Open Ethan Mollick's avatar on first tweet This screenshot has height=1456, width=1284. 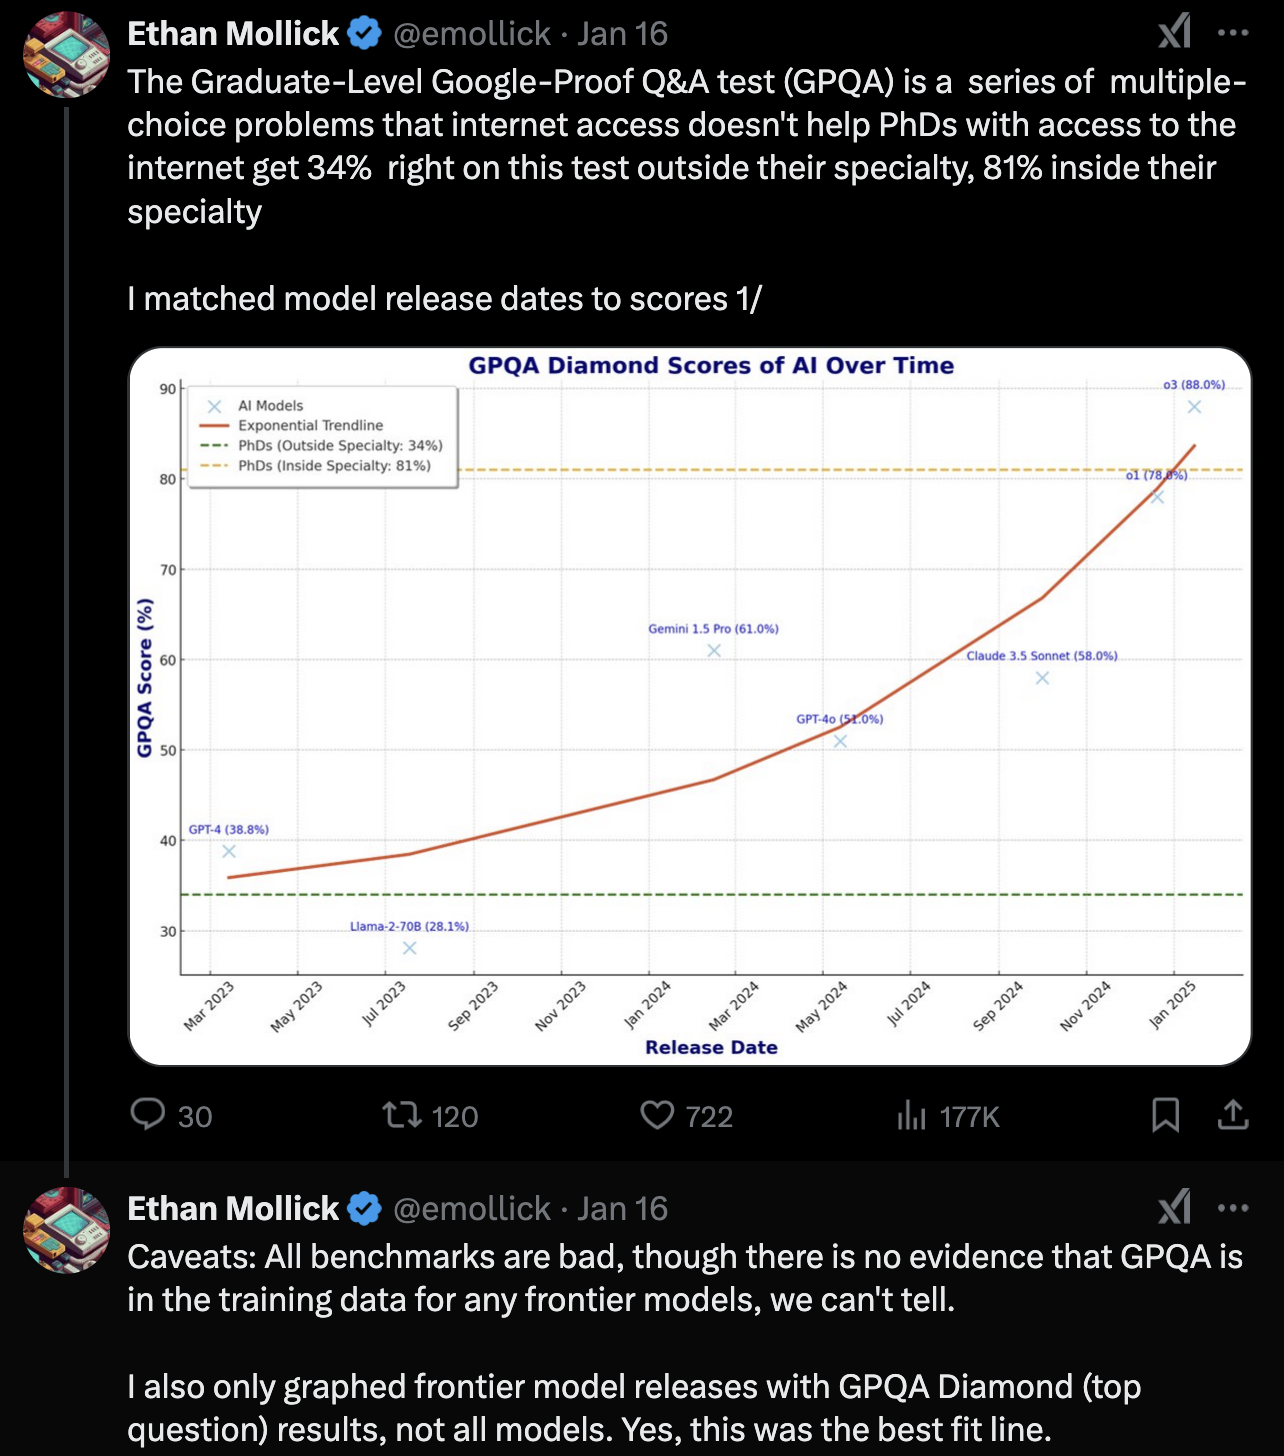tap(67, 54)
